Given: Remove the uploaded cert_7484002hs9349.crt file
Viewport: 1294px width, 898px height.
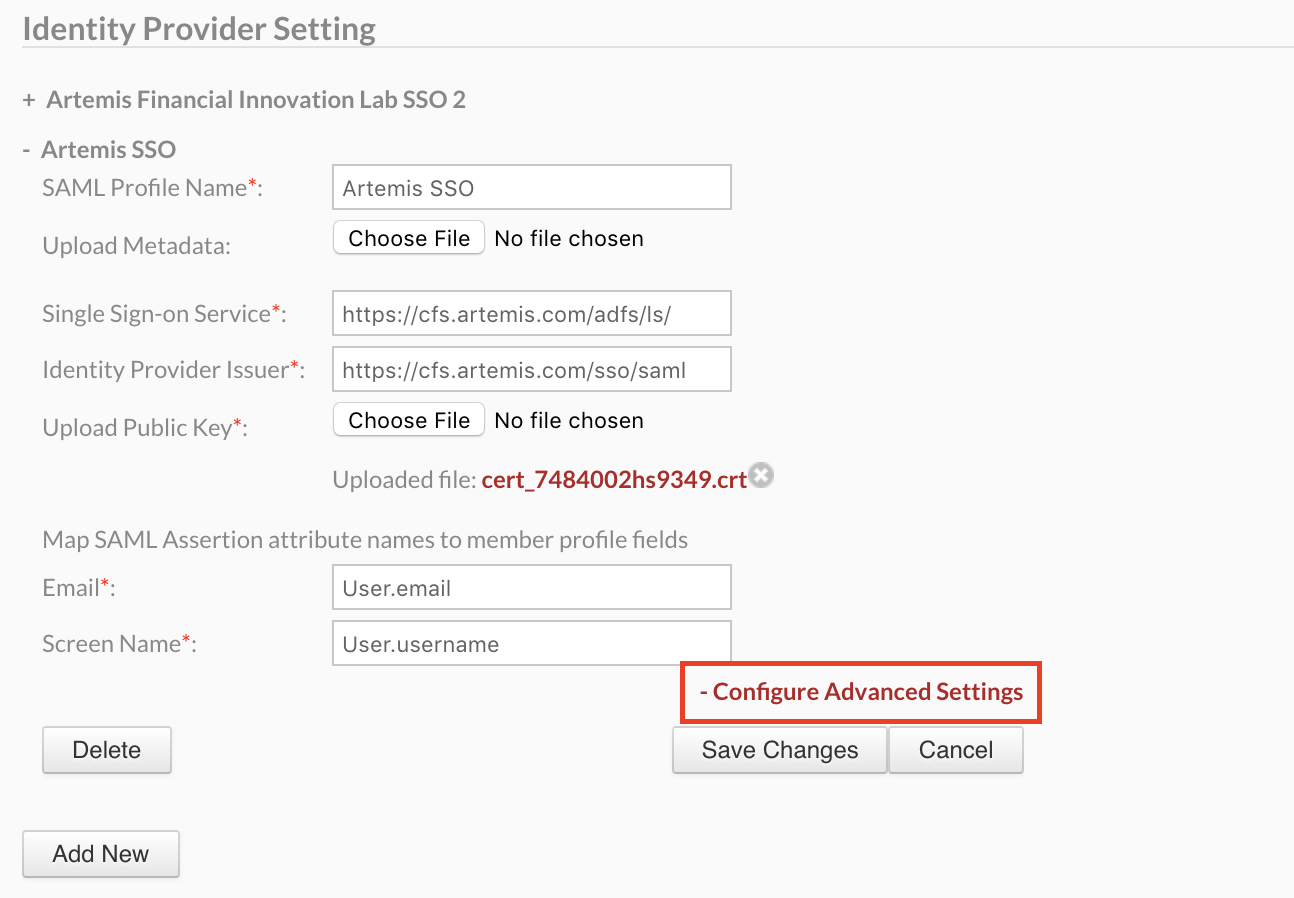Looking at the screenshot, I should pyautogui.click(x=761, y=476).
